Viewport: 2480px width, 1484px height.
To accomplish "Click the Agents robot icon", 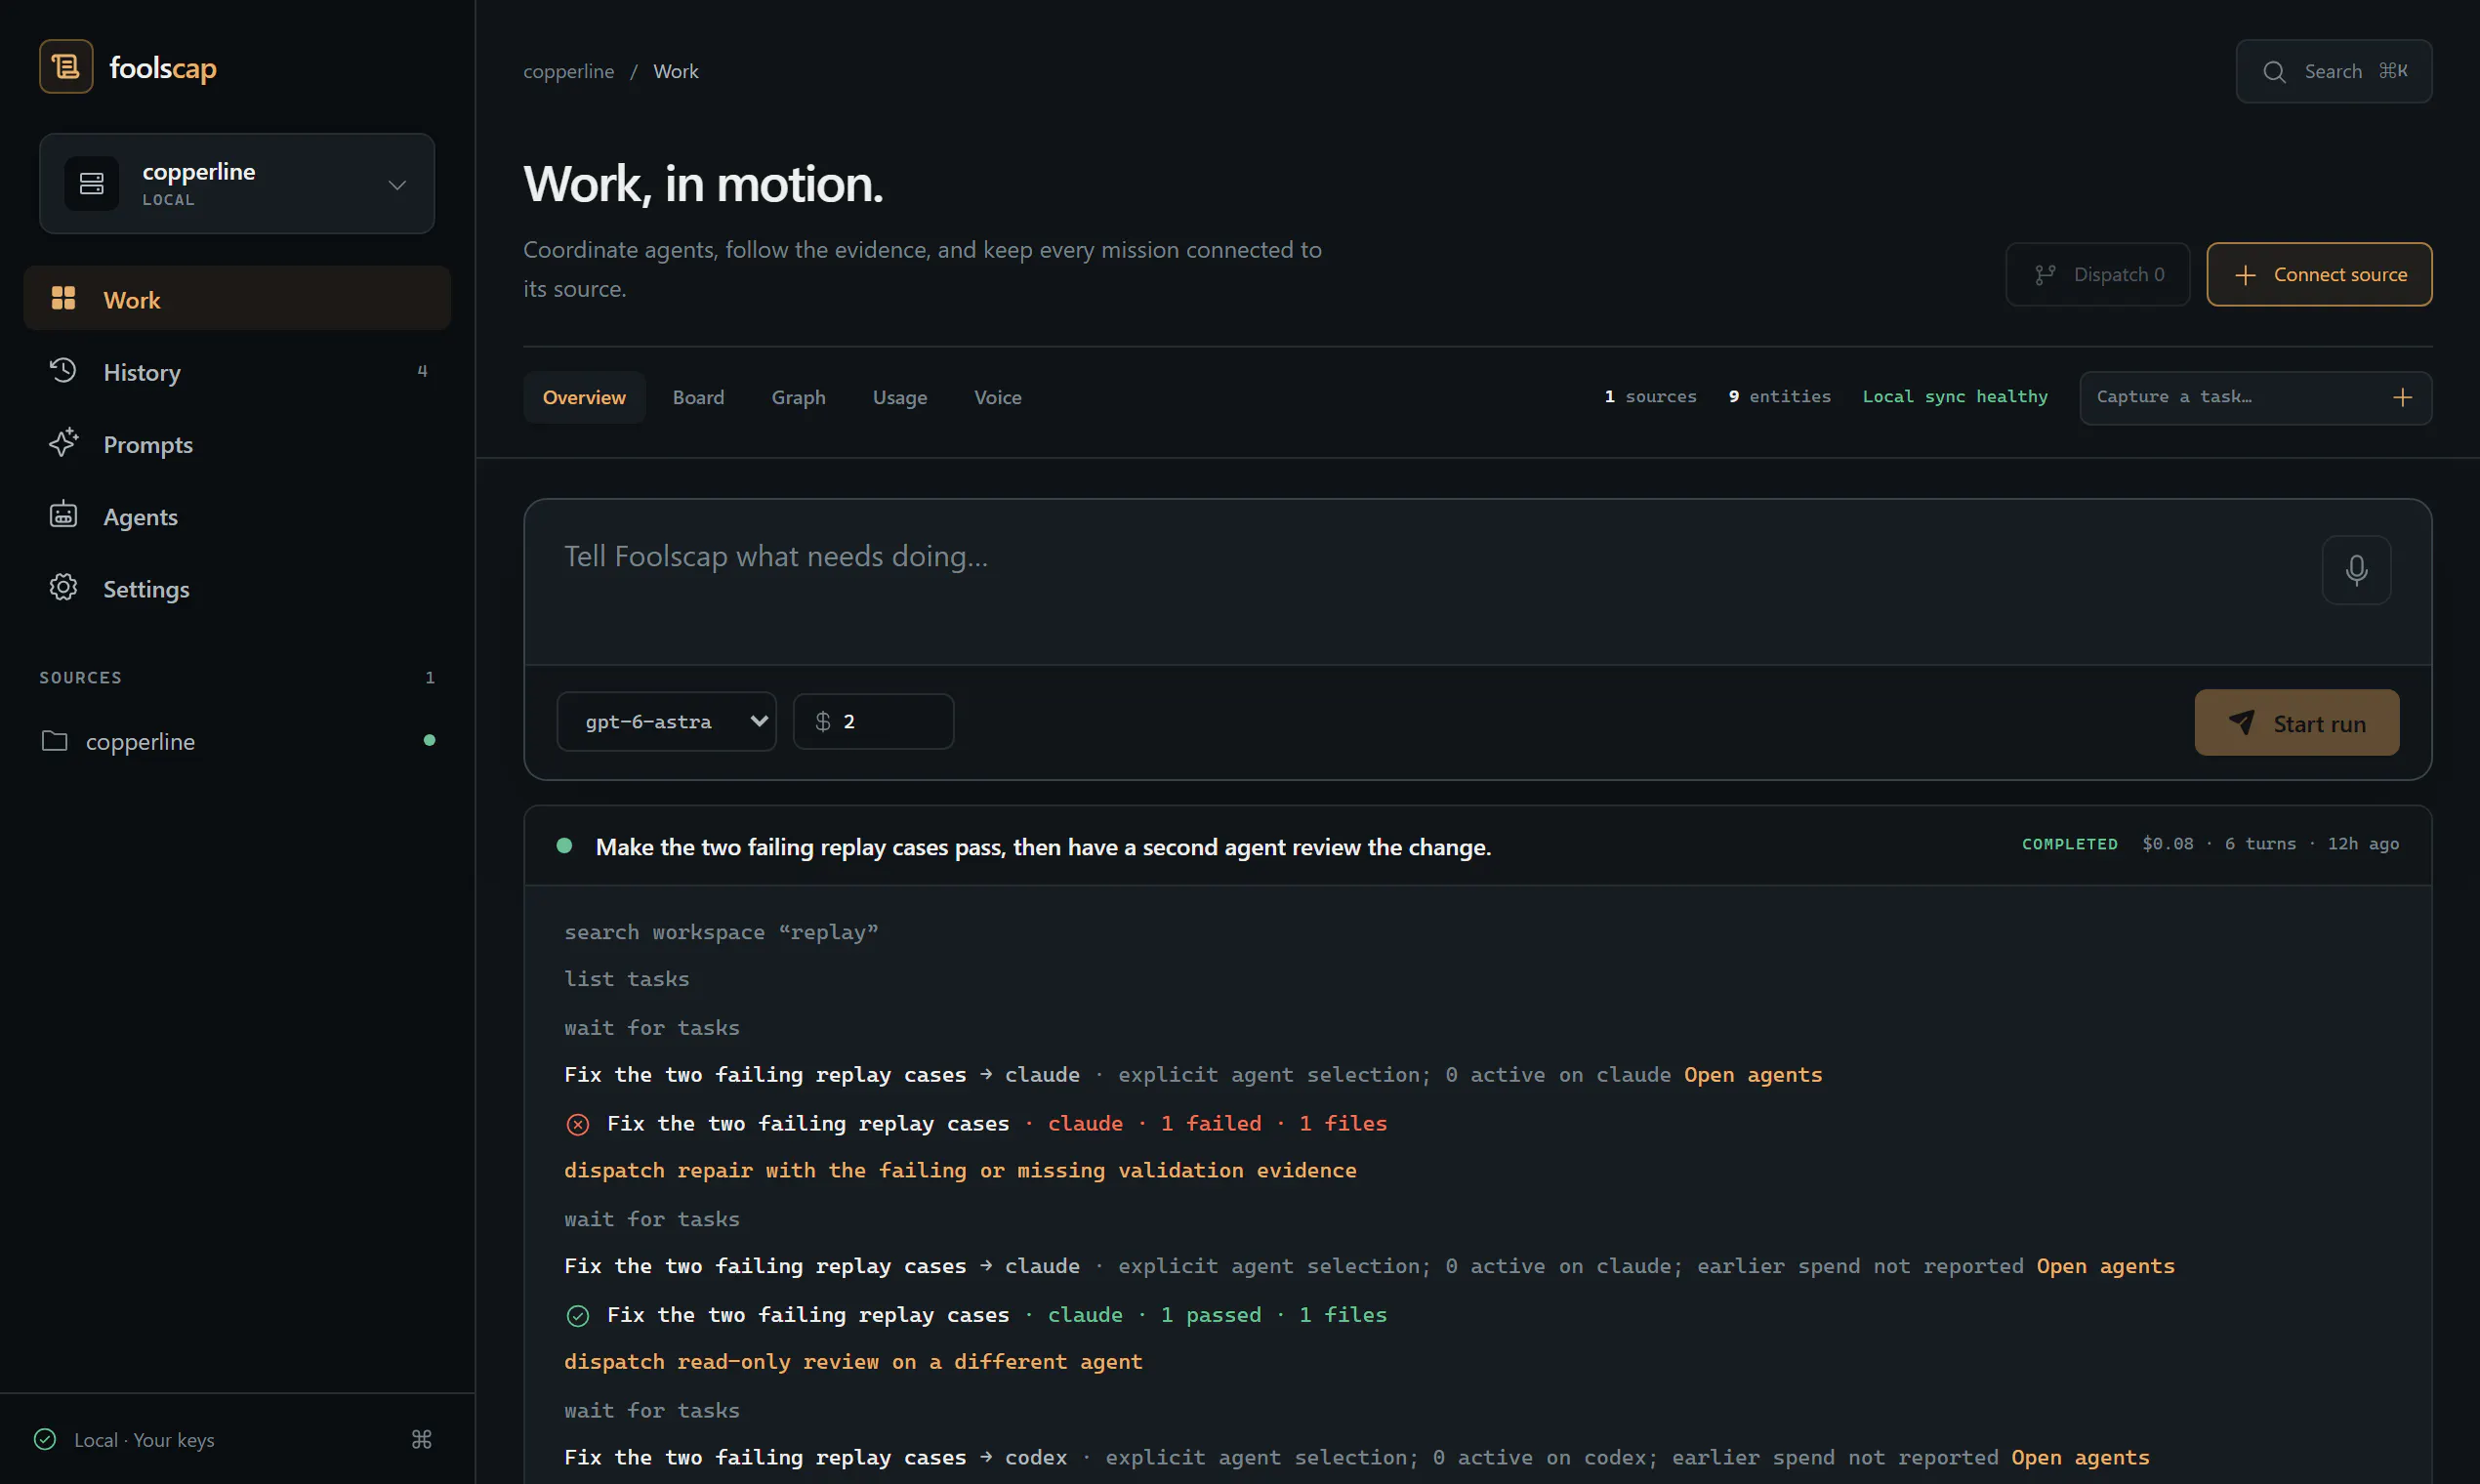I will [63, 515].
